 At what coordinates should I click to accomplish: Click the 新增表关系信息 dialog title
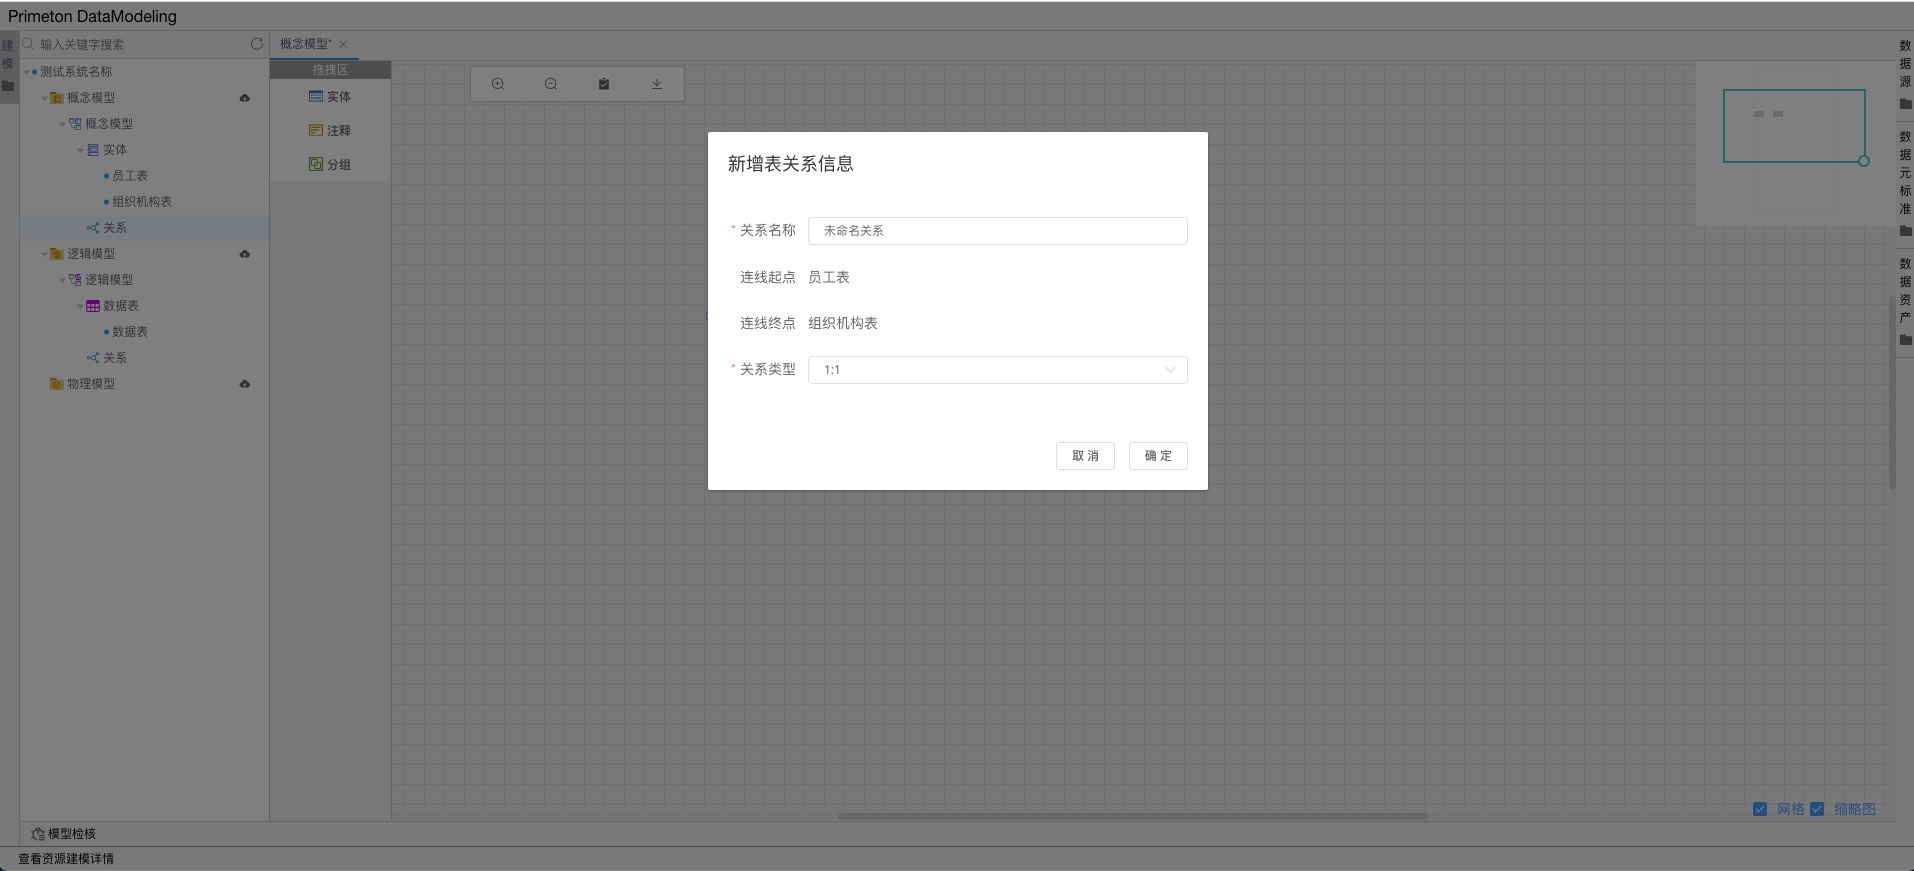[791, 164]
